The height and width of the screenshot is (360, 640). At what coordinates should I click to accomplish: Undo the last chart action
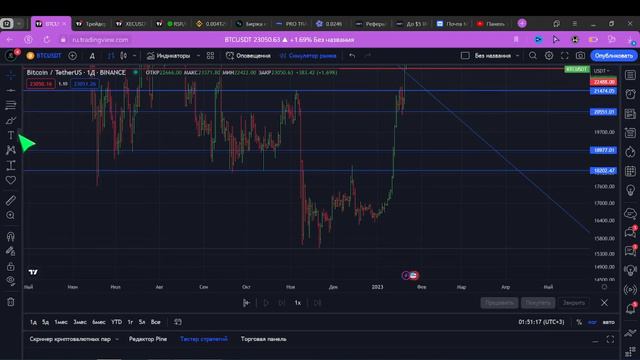coord(352,56)
